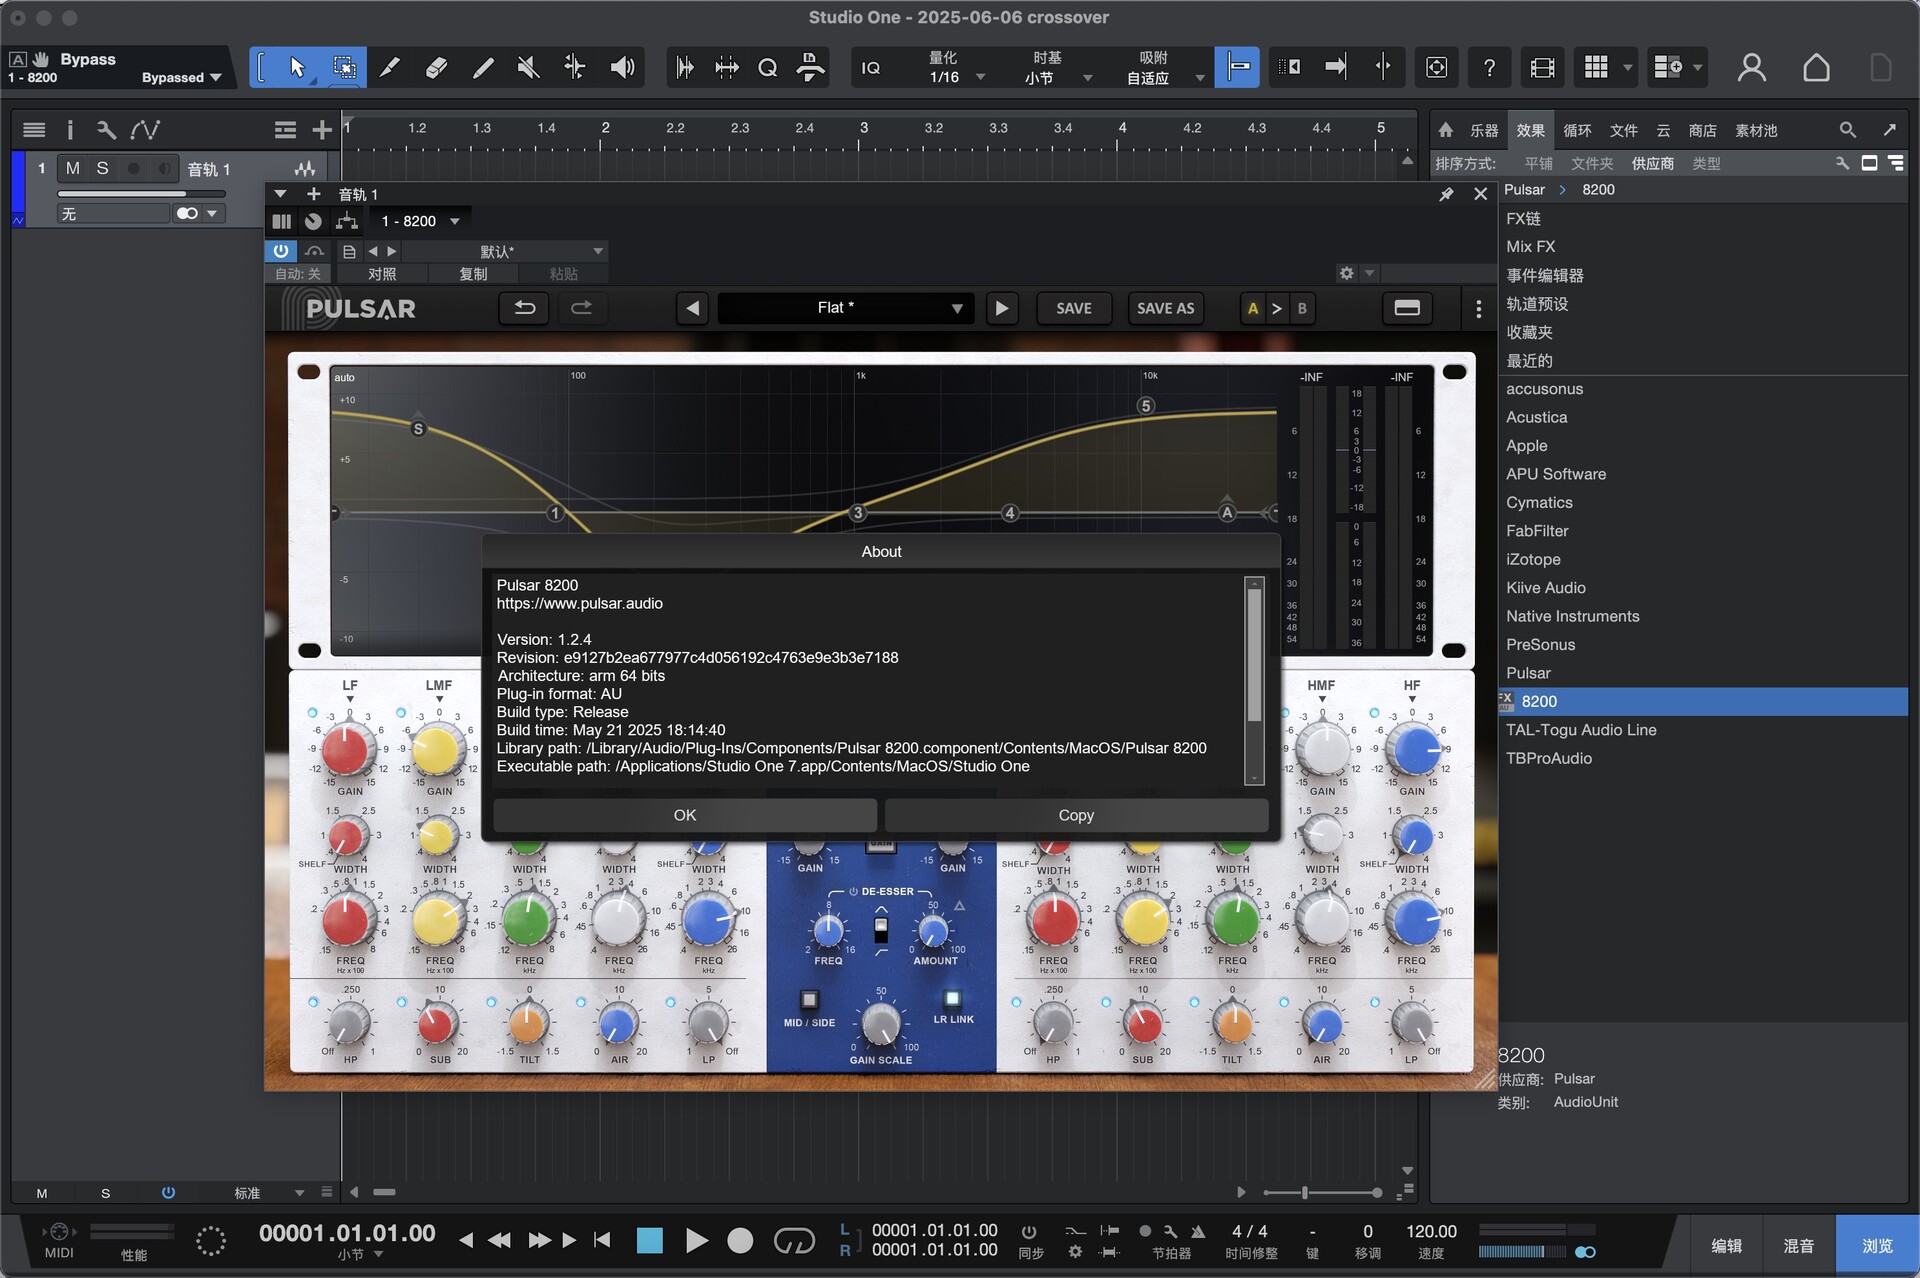Click OK in About dialog
Viewport: 1920px width, 1278px height.
coord(685,815)
